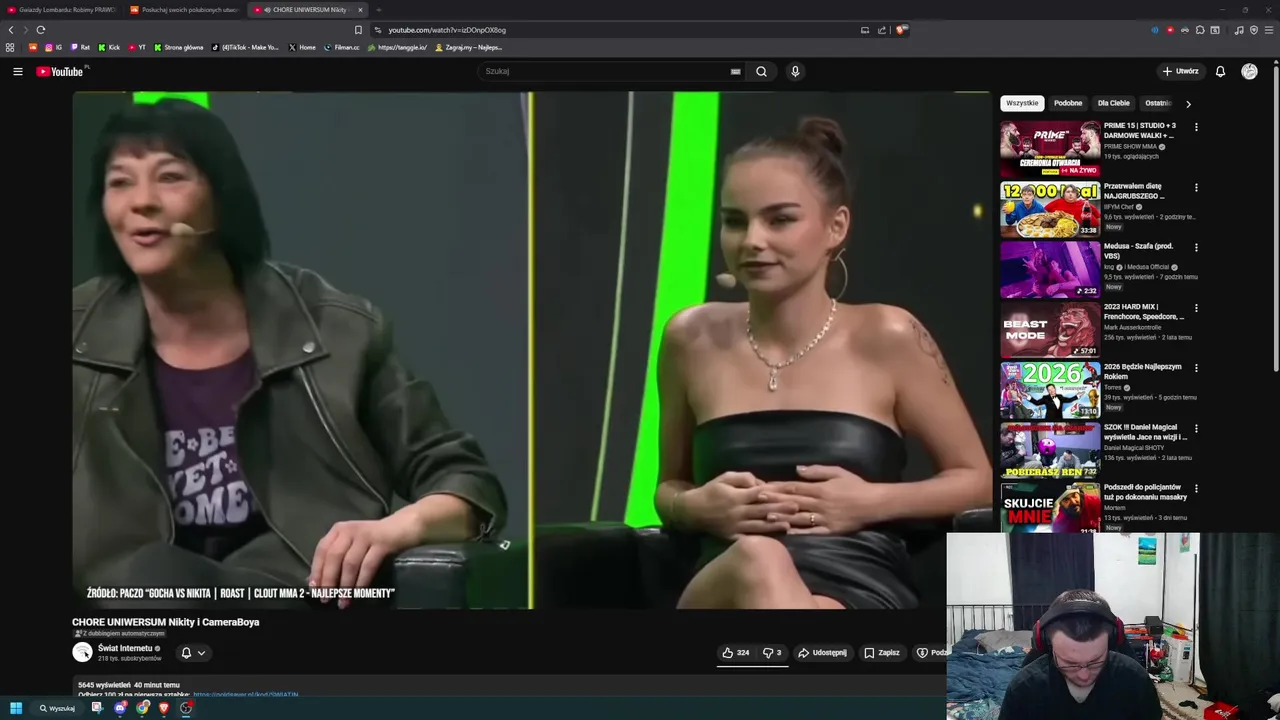Bookmark this page via address bar icon
The height and width of the screenshot is (720, 1280).
pos(358,30)
